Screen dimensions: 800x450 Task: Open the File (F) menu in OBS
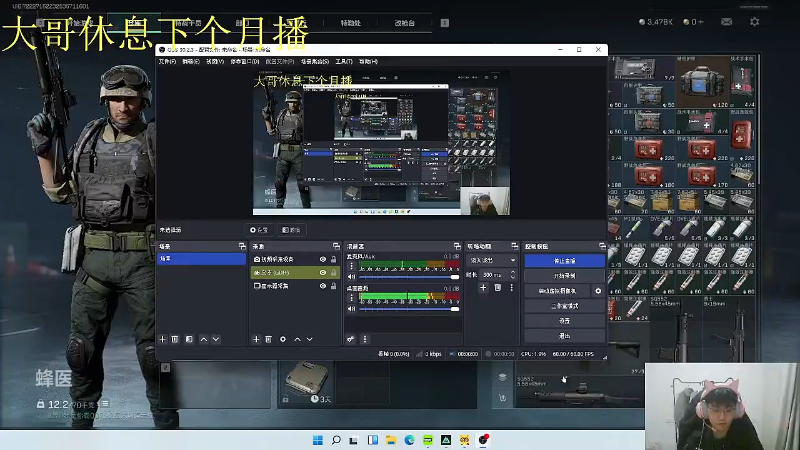click(x=167, y=62)
